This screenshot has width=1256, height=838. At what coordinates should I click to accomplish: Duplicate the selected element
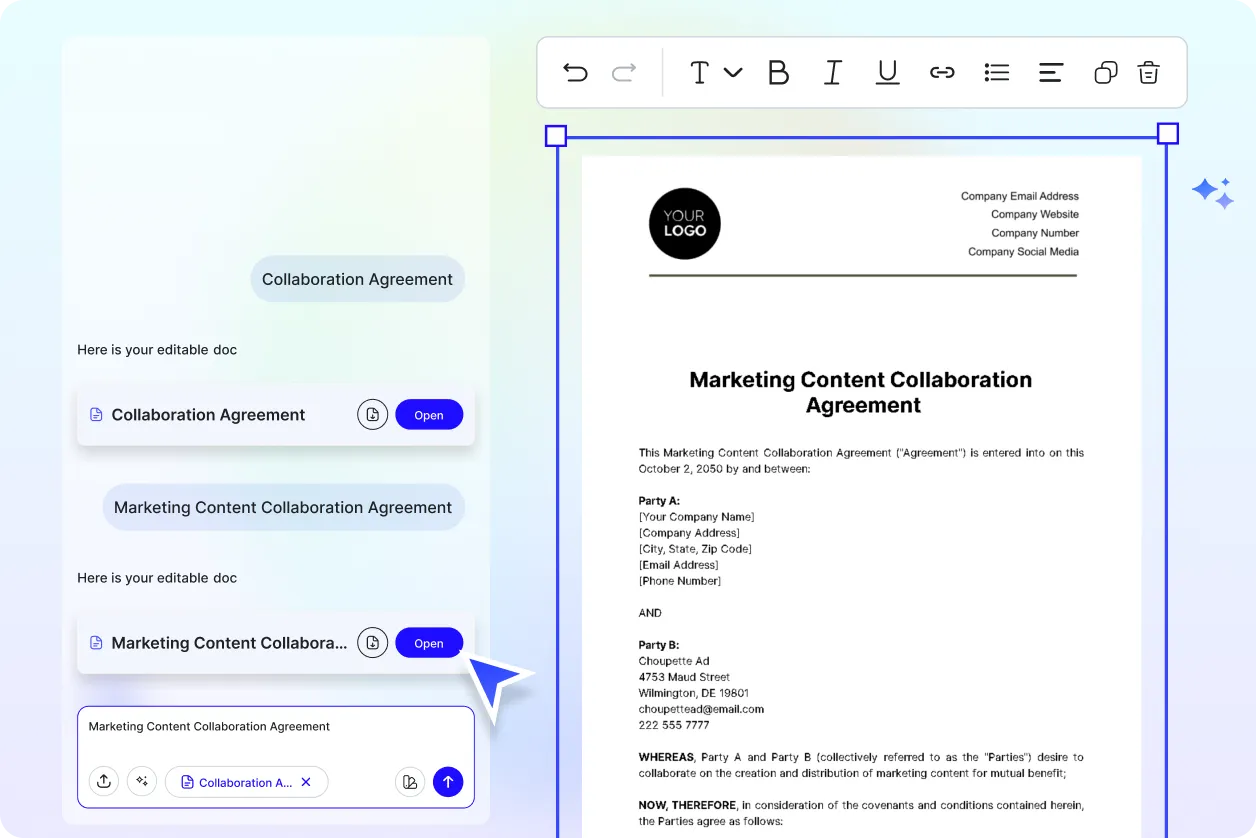1105,72
